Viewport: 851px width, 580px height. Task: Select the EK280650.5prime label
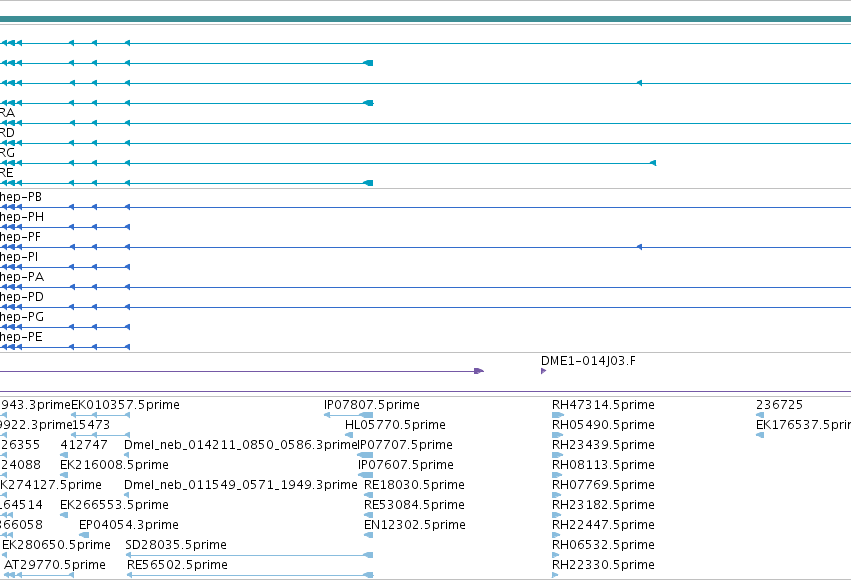(x=56, y=545)
